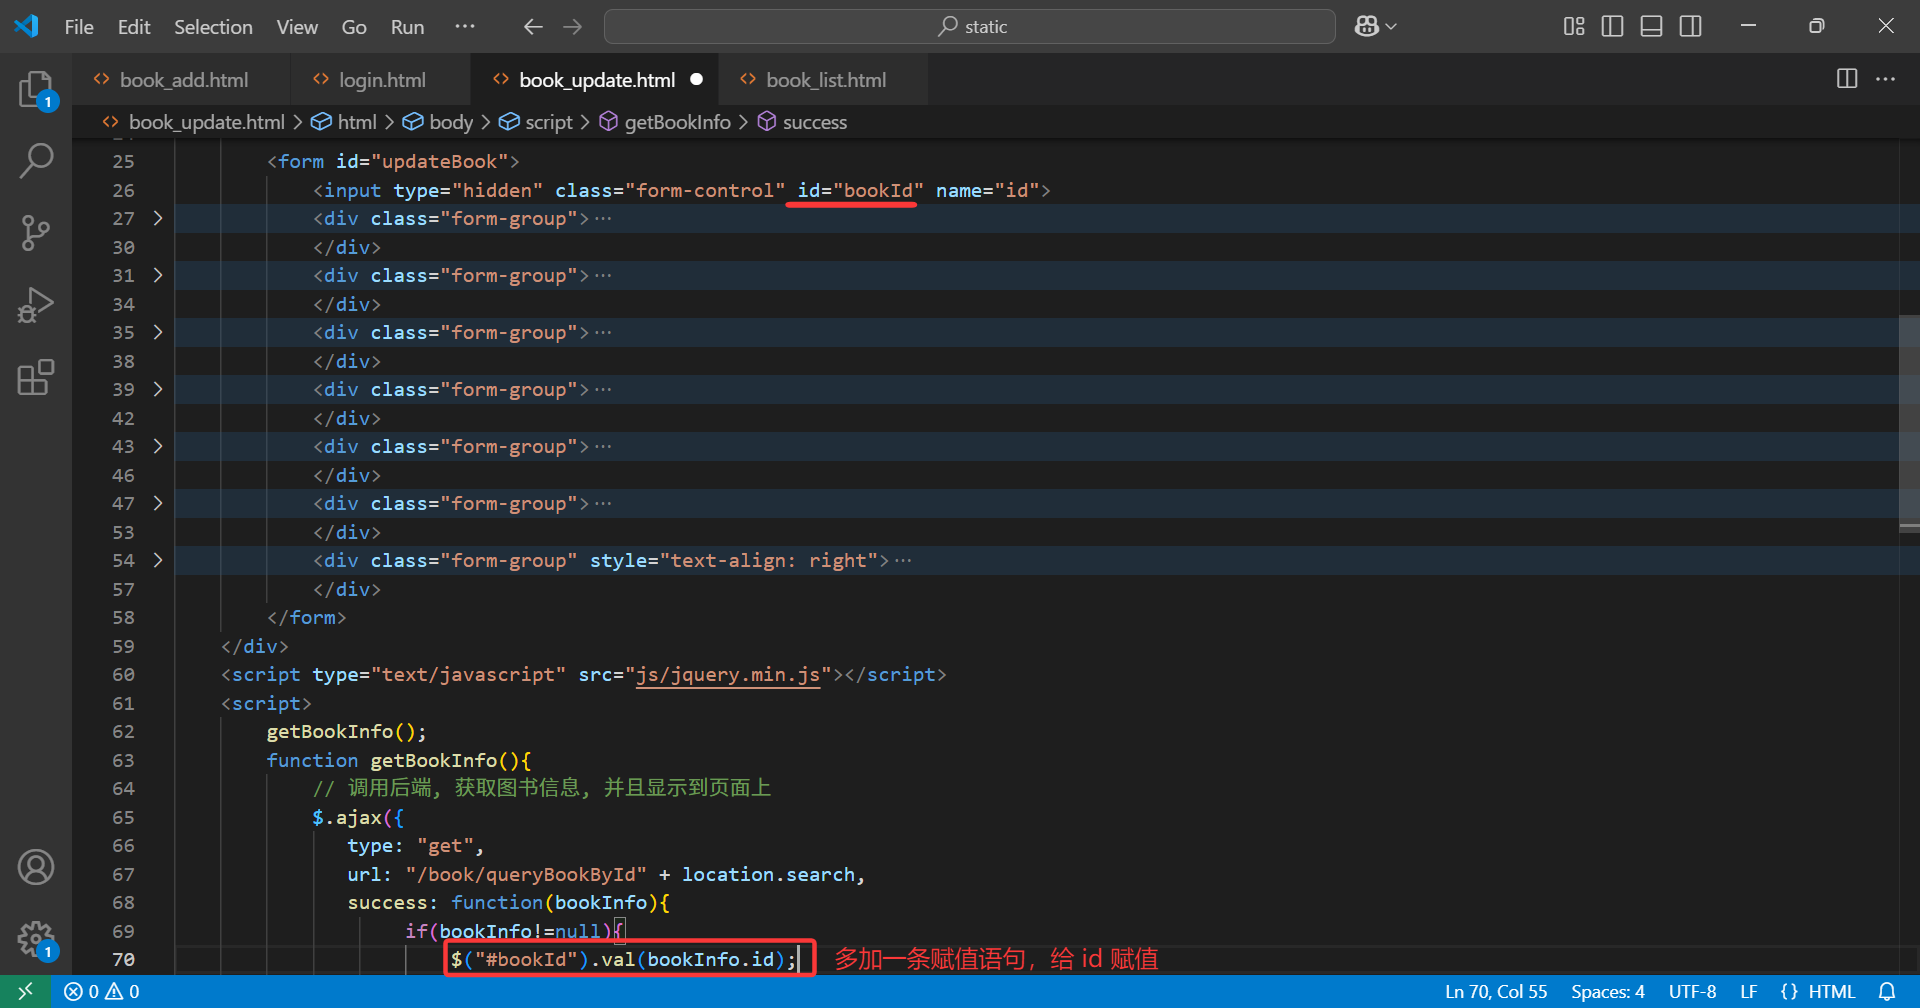Expand the folded form-group at line 27
Viewport: 1920px width, 1008px height.
click(x=157, y=218)
